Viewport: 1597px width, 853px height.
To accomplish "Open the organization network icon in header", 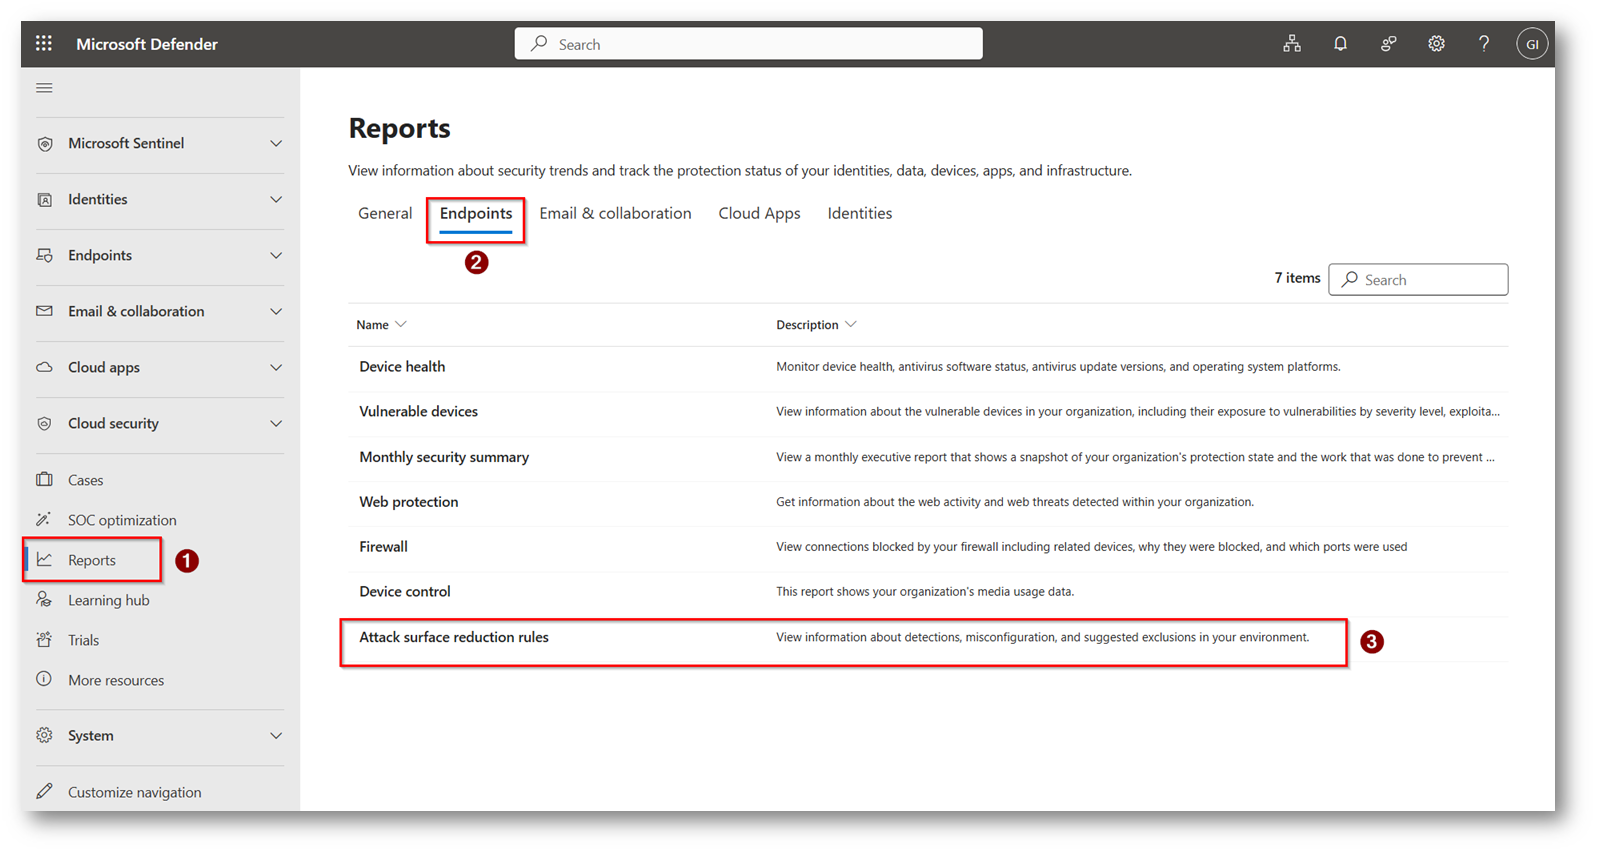I will (1292, 44).
